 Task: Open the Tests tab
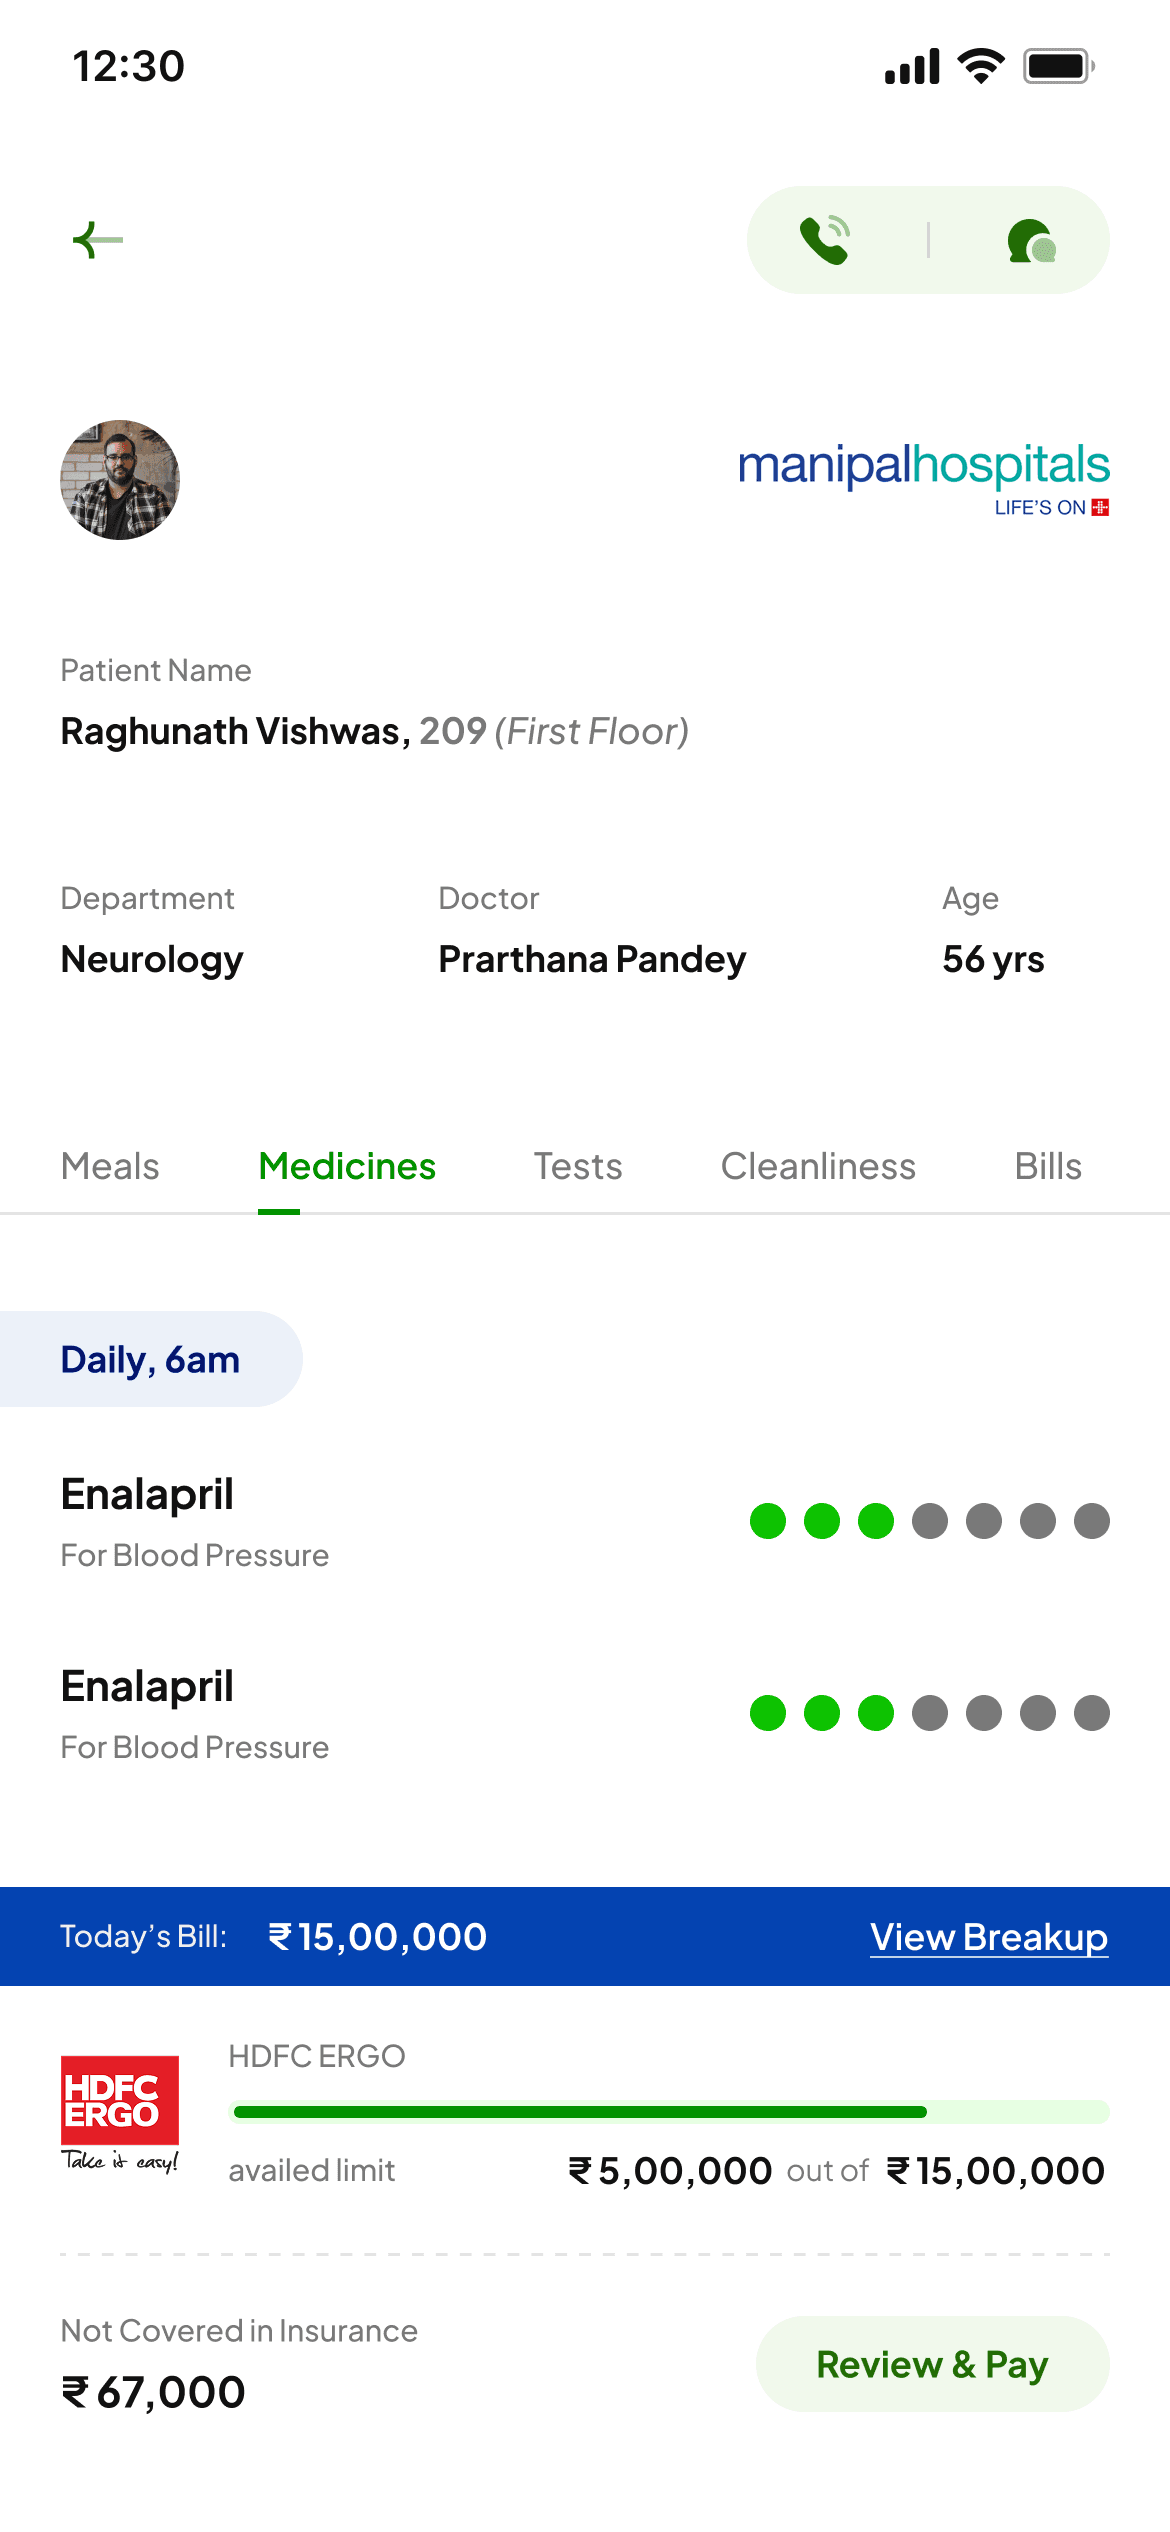(578, 1166)
